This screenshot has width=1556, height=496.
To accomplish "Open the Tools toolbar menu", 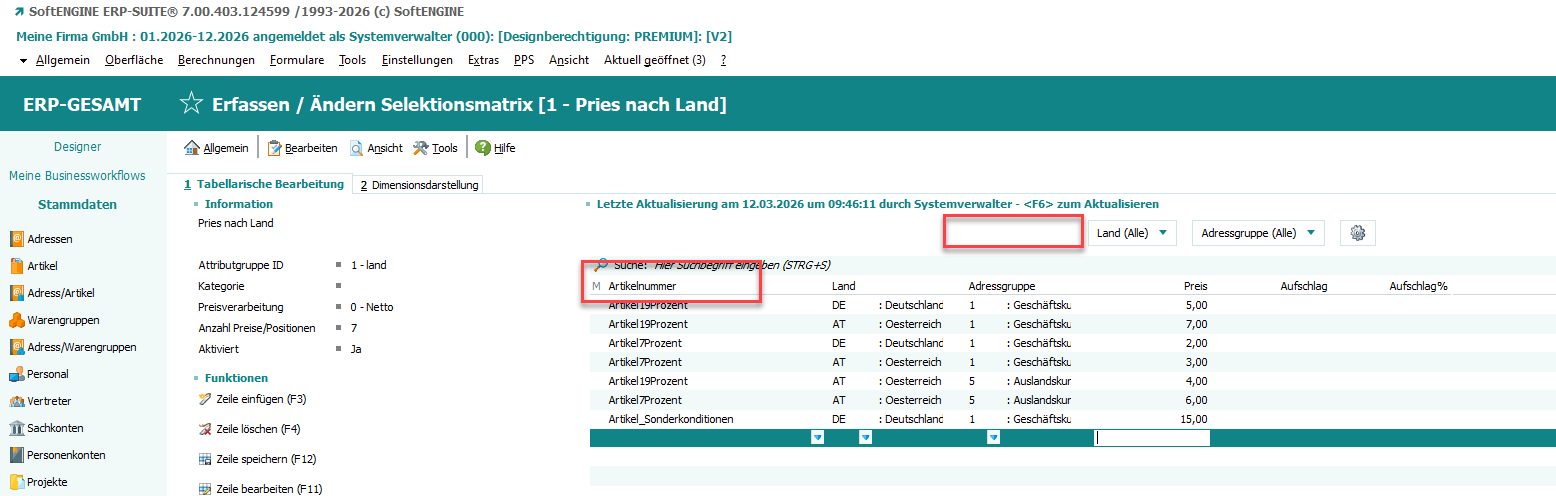I will coord(435,148).
